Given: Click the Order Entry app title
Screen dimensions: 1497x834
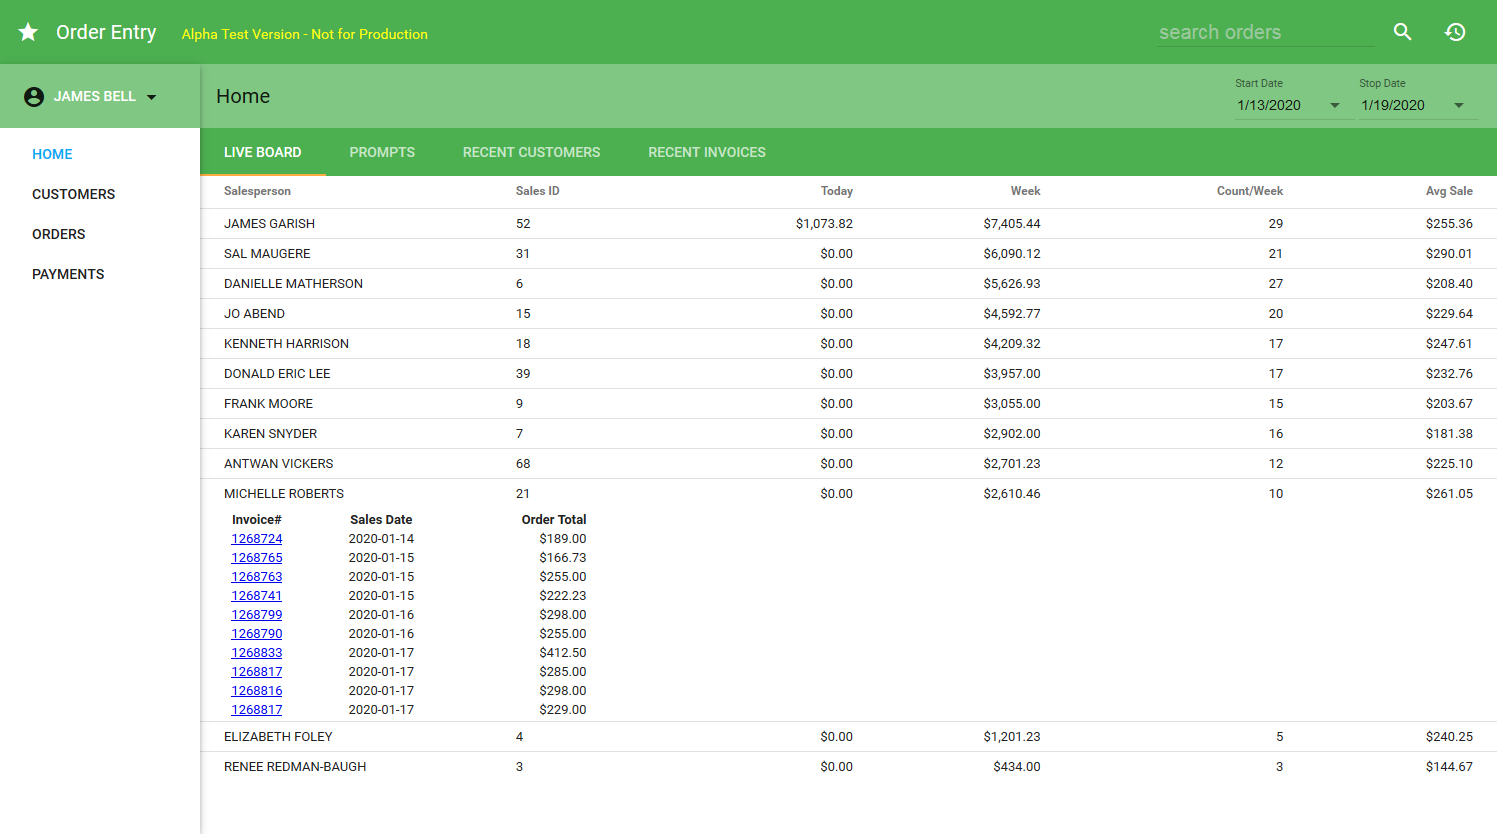Looking at the screenshot, I should click(106, 33).
